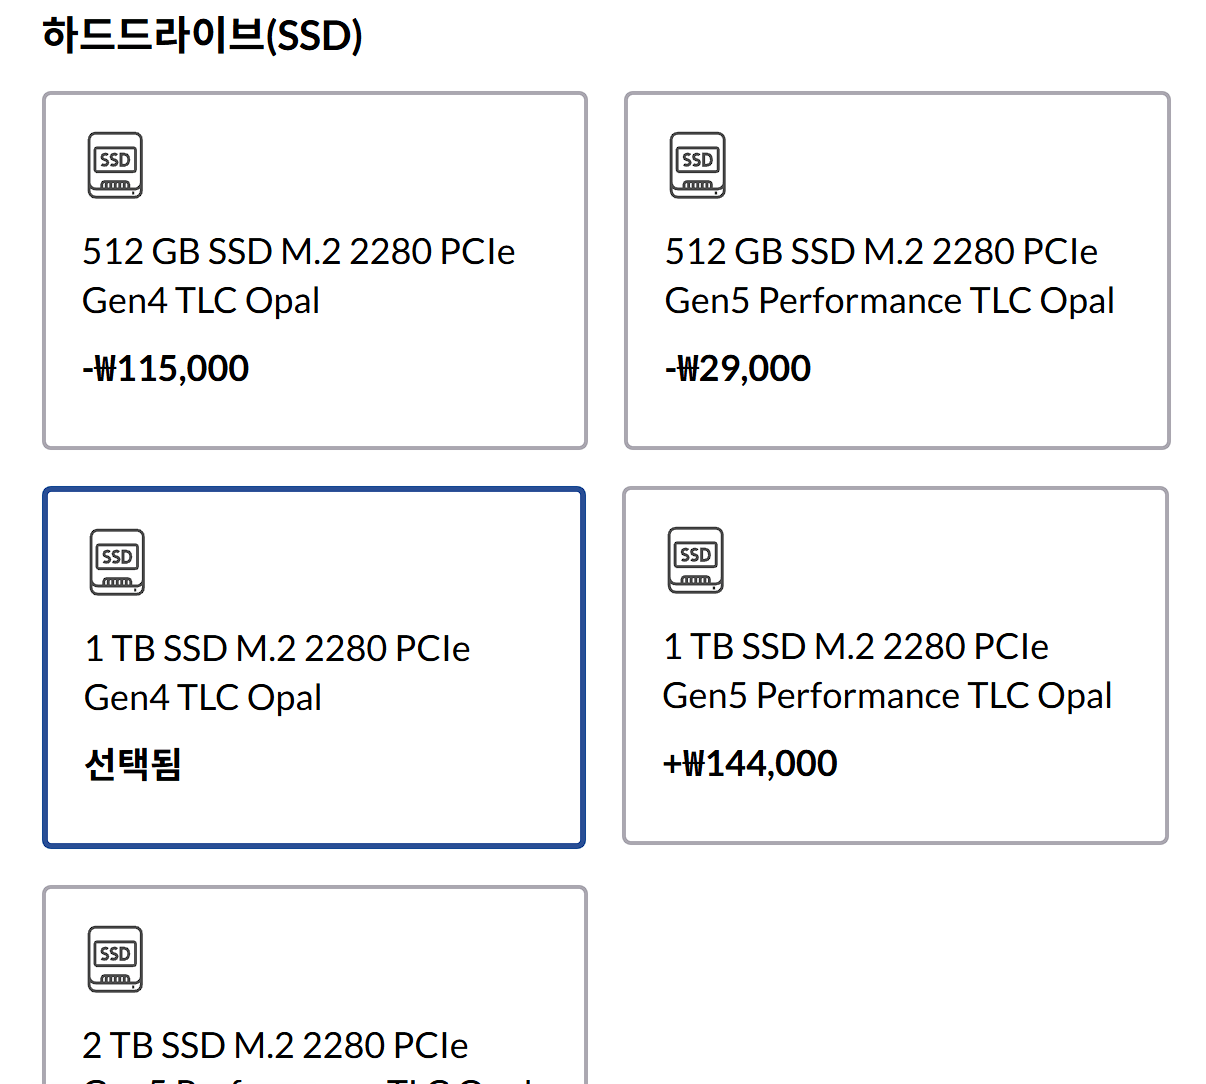
Task: Select the 512 GB Gen5 Performance TLC Opal option
Action: pos(896,269)
